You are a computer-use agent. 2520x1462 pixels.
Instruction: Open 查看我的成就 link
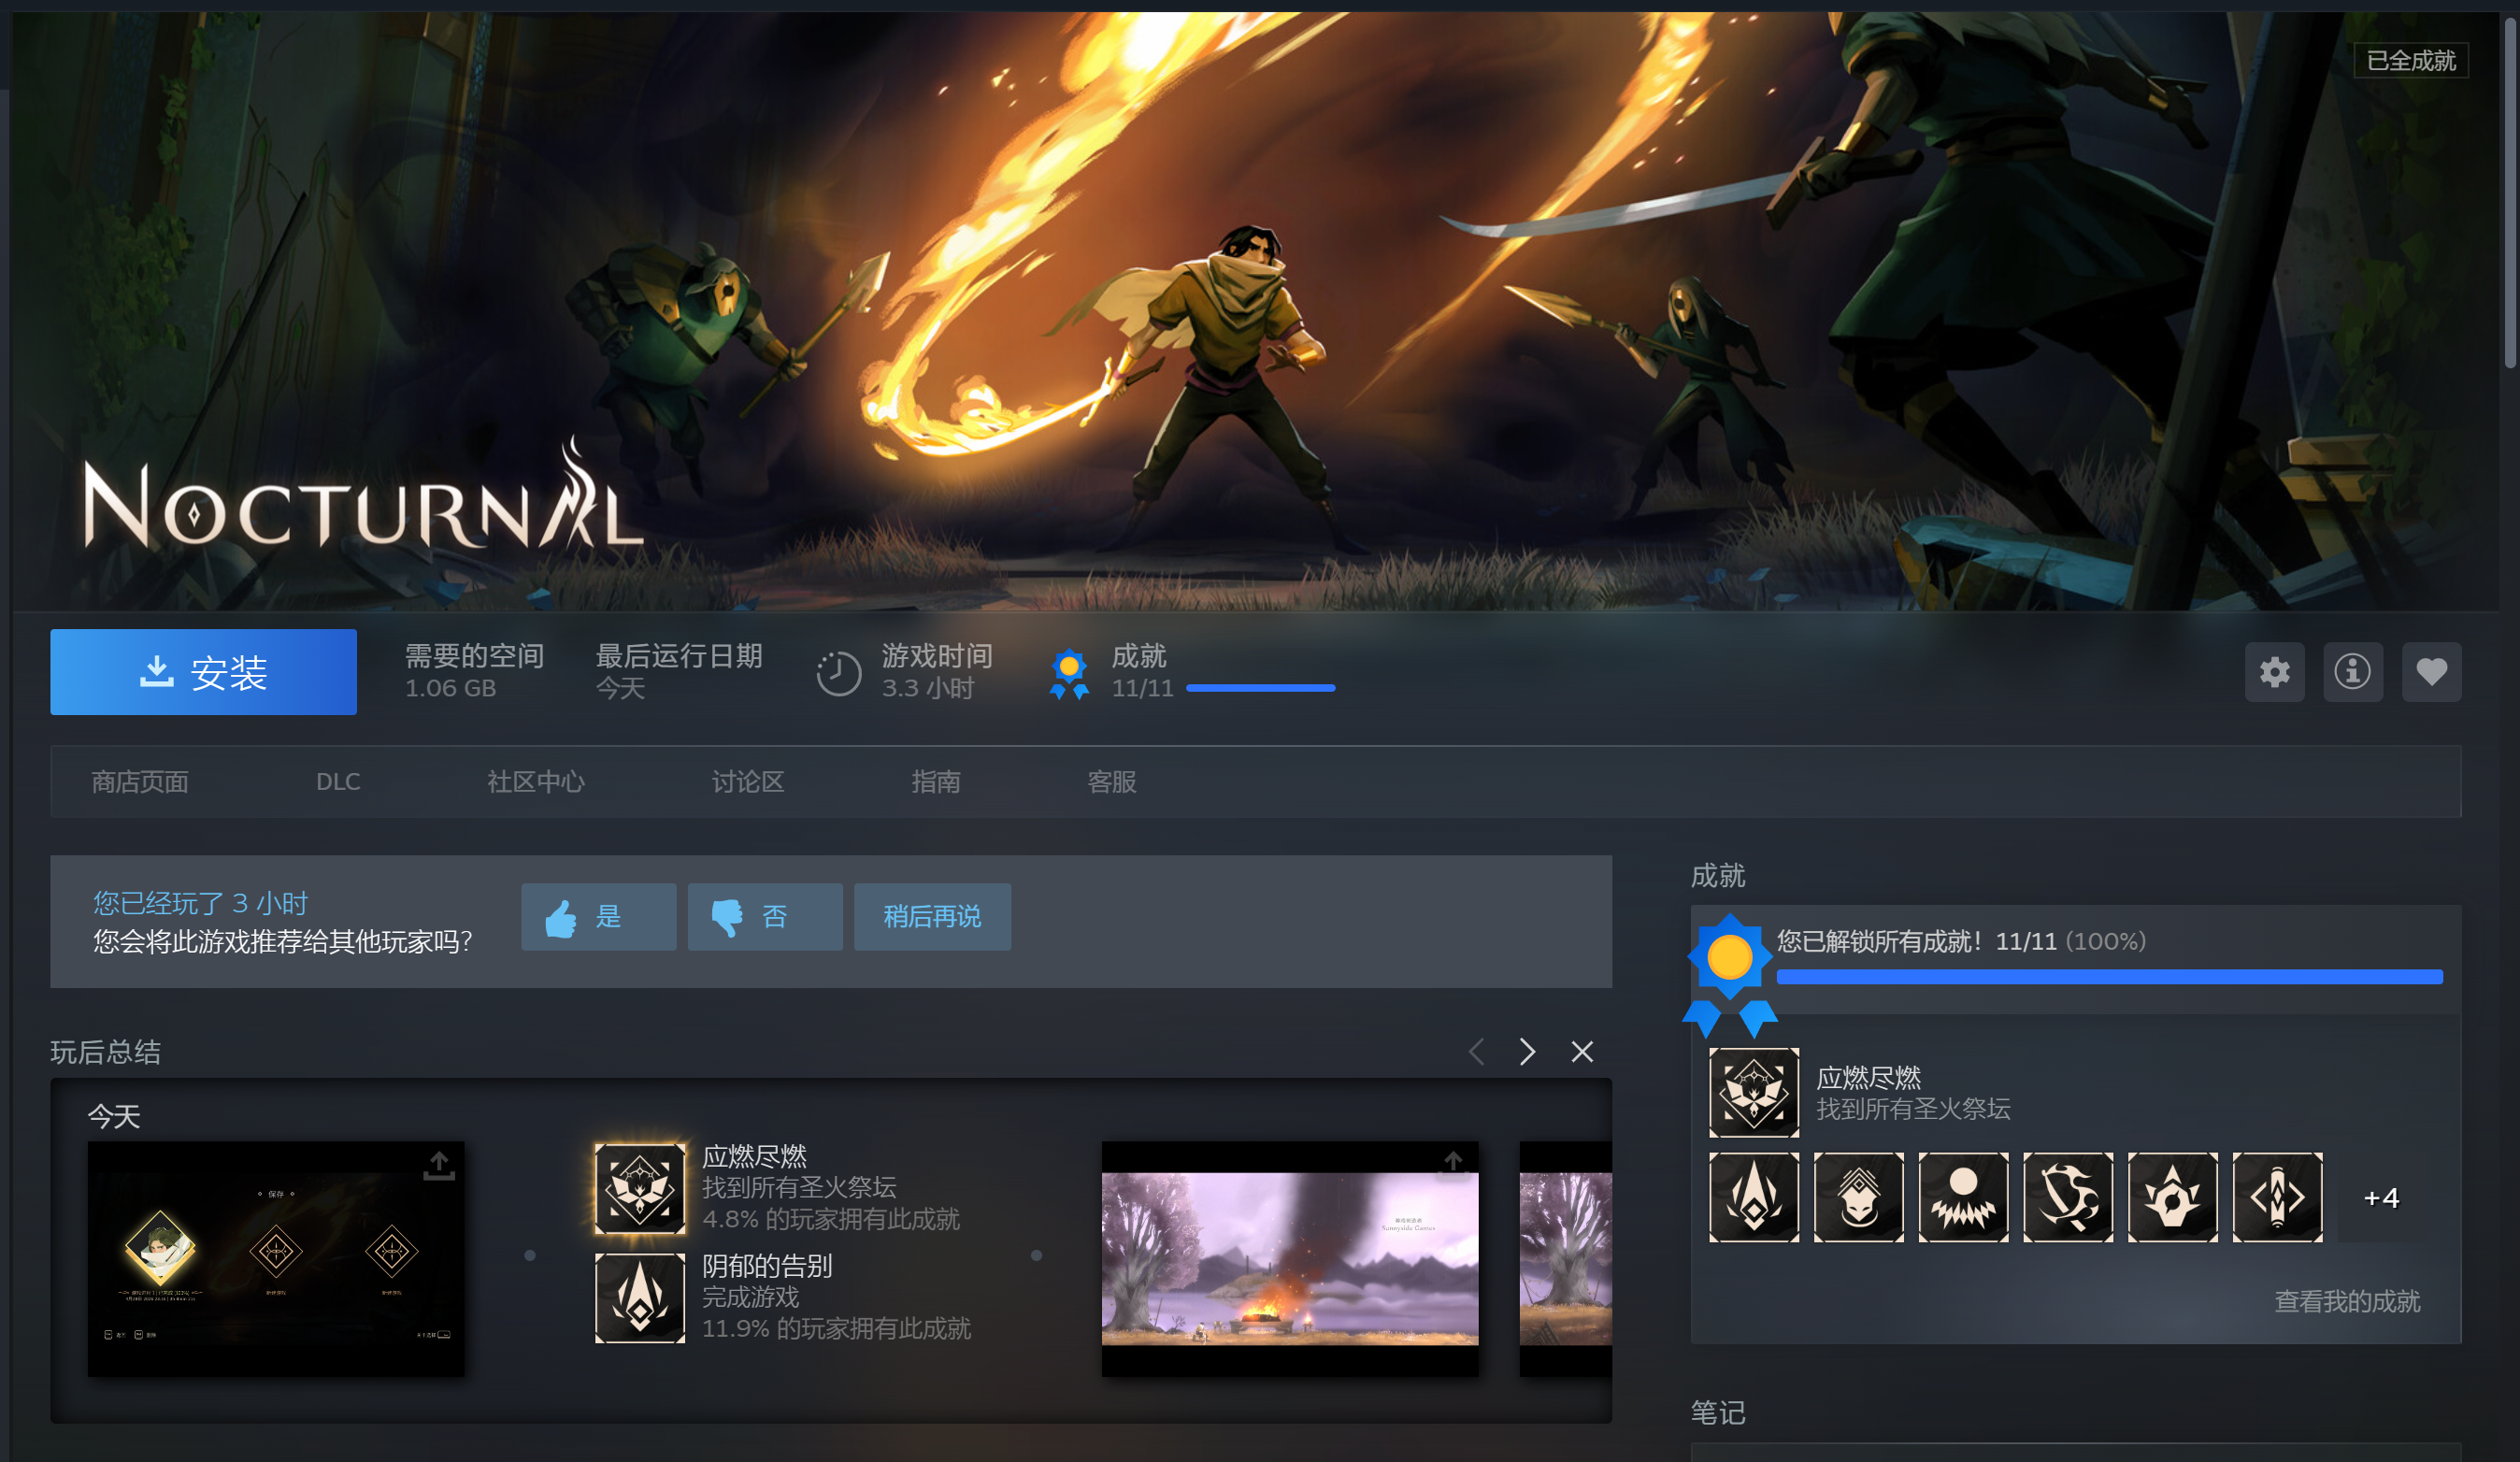[2347, 1301]
